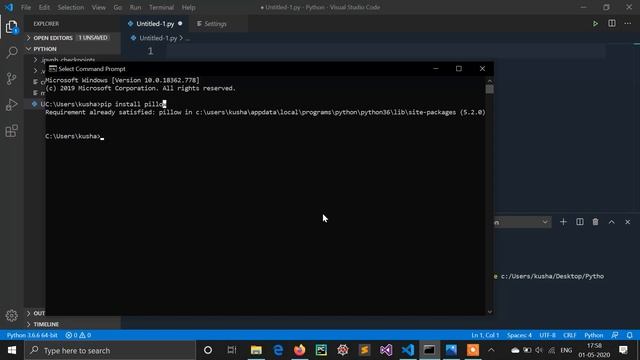This screenshot has width=640, height=360.
Task: Change encoding via UTF-8
Action: [x=547, y=335]
